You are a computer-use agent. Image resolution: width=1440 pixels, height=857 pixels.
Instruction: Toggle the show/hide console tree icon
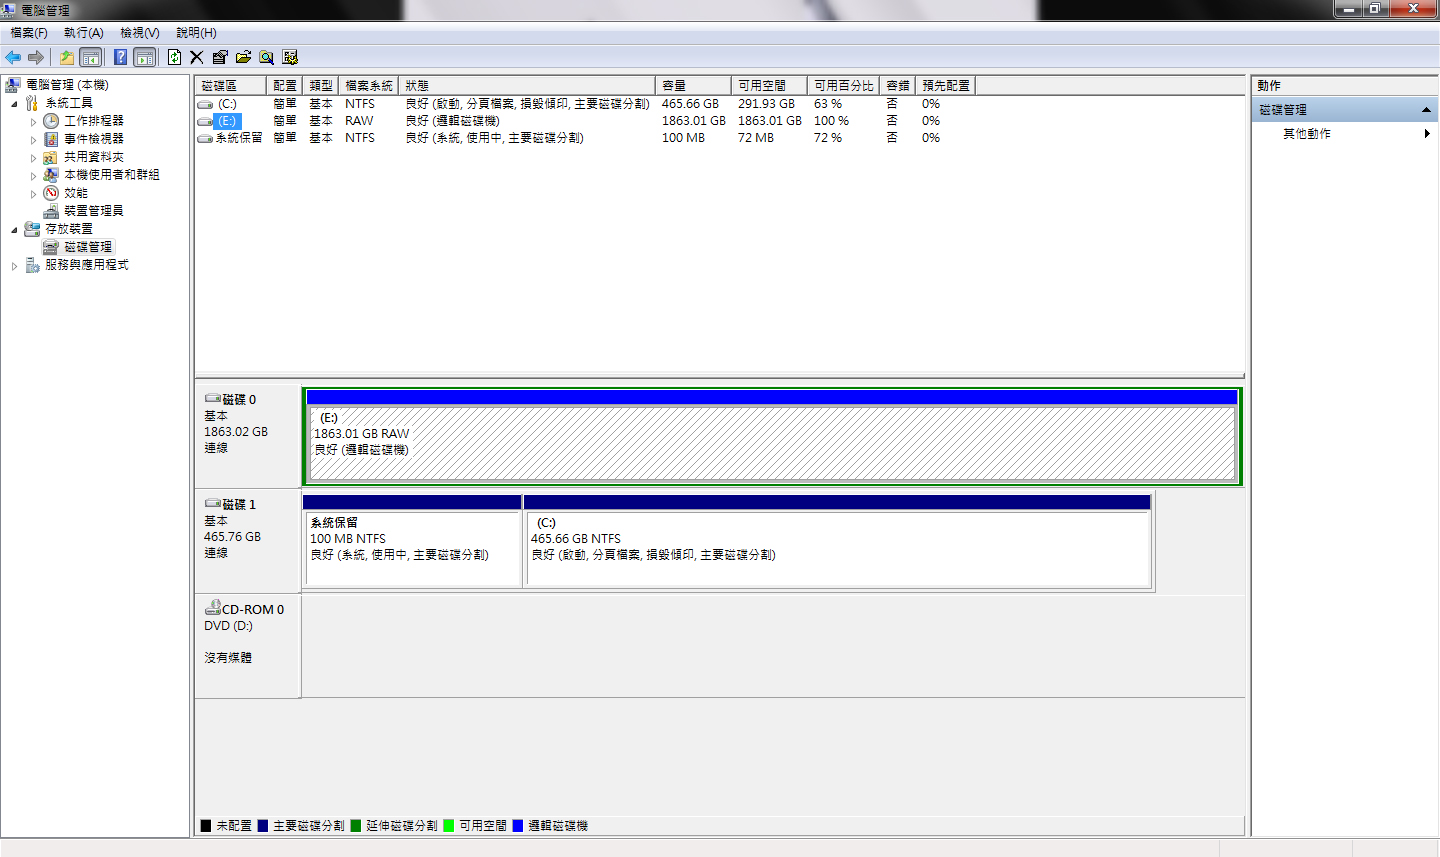[x=91, y=58]
